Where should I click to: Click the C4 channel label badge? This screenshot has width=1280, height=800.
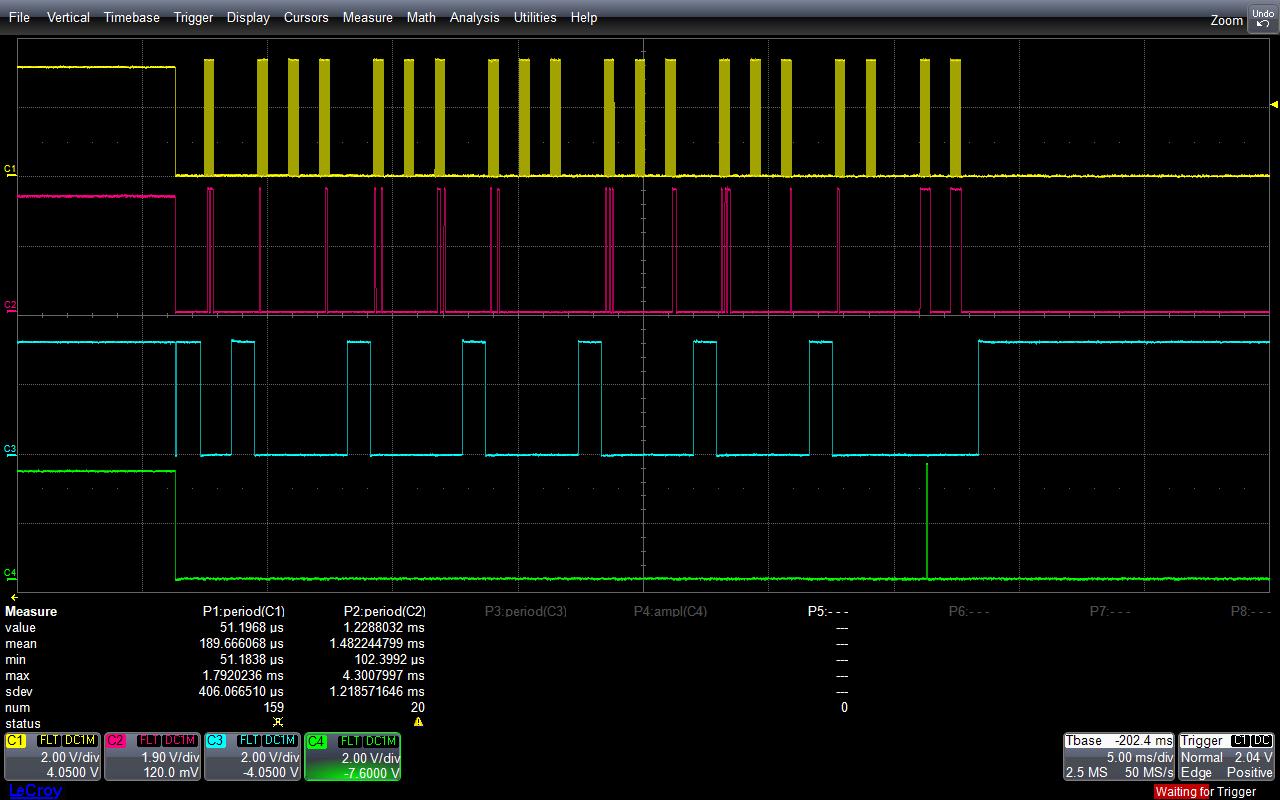(318, 740)
